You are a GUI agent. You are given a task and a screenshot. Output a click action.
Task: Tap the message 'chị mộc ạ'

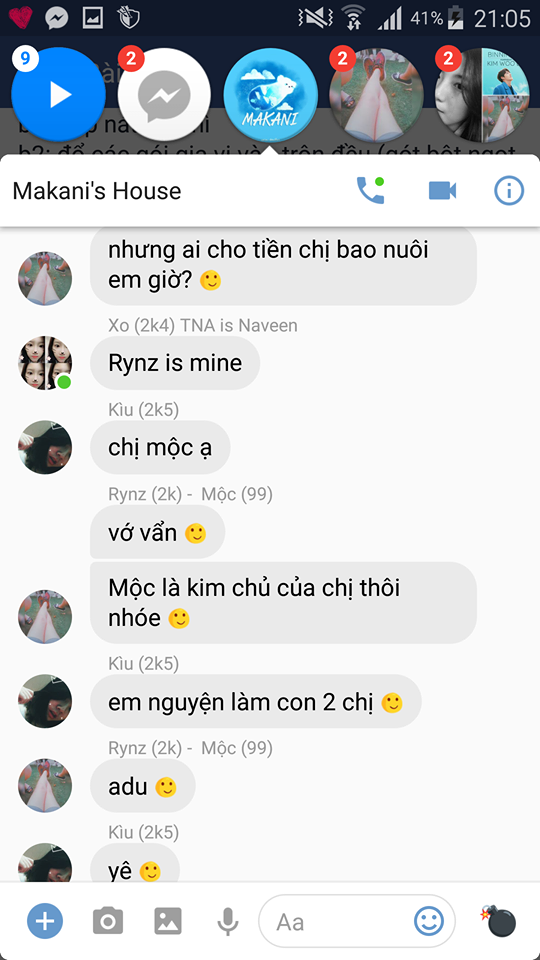[160, 448]
